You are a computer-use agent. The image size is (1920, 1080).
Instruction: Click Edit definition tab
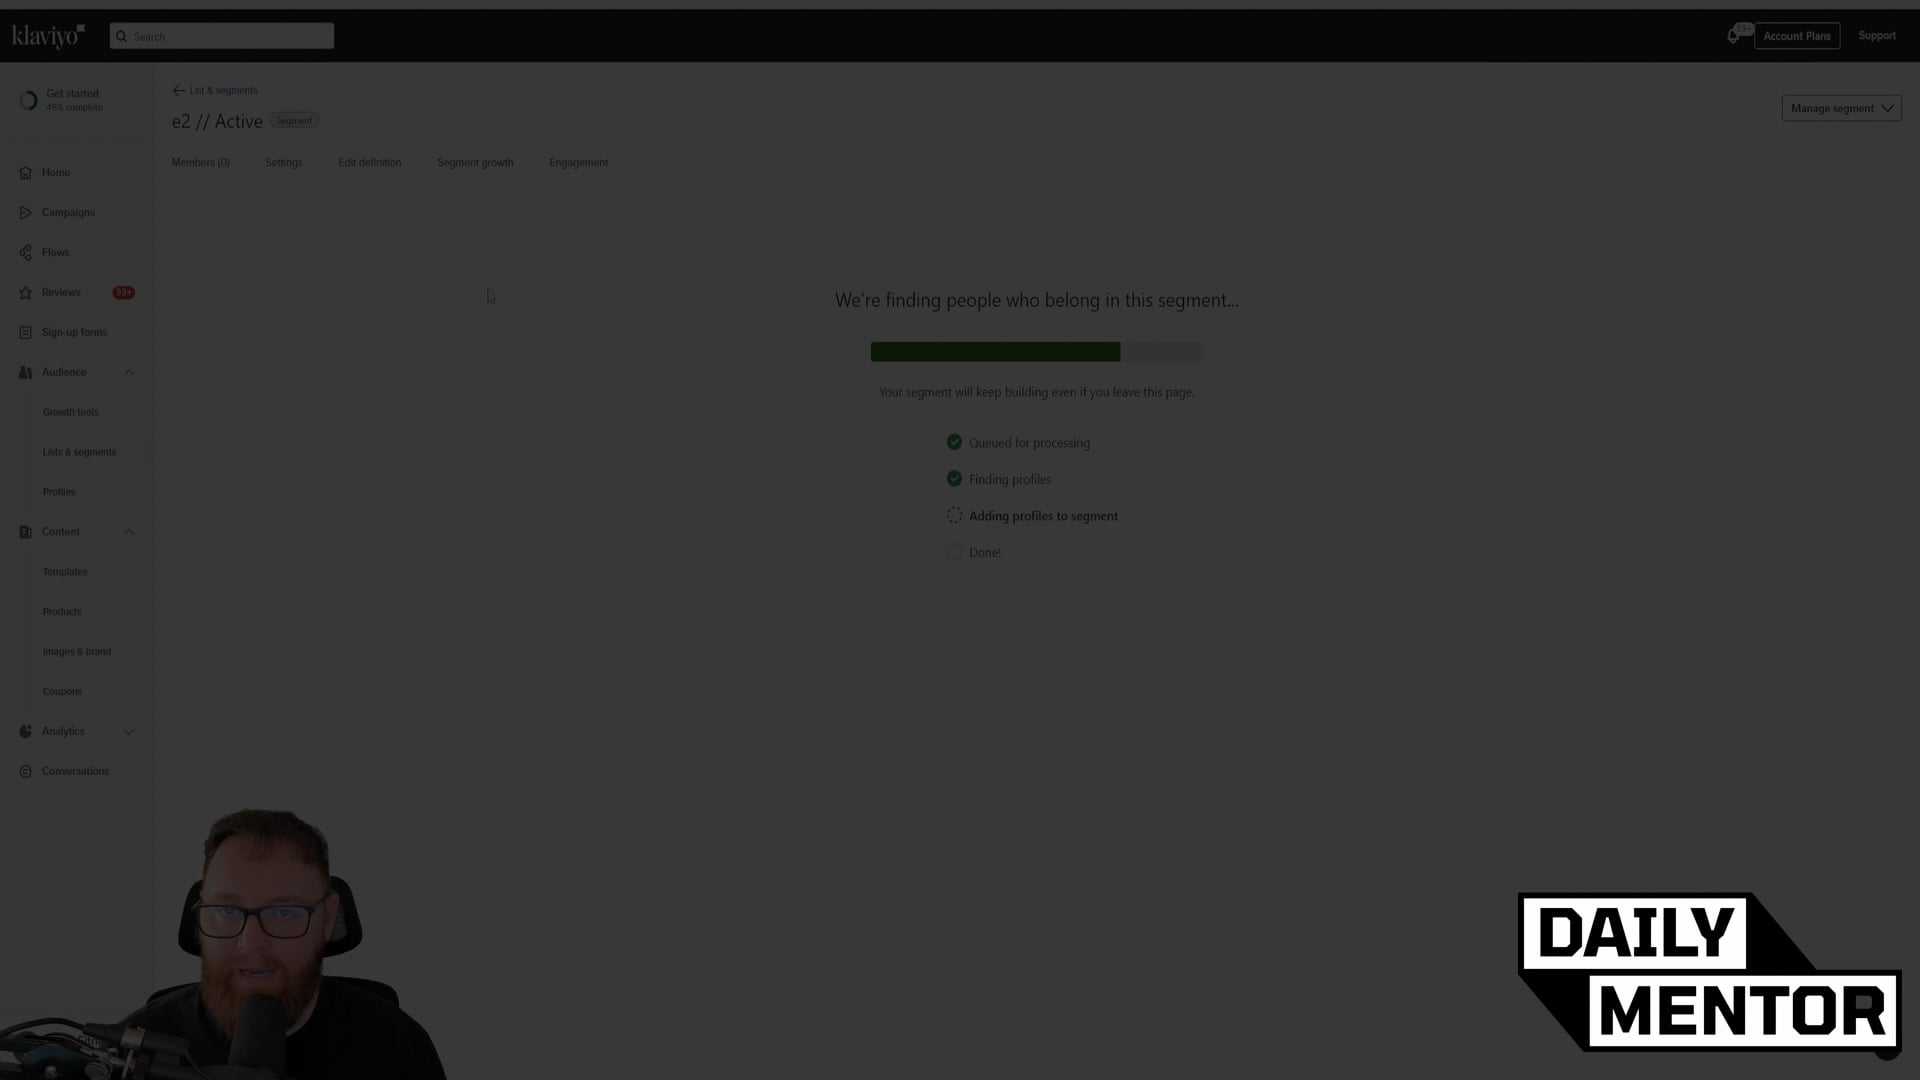point(369,161)
